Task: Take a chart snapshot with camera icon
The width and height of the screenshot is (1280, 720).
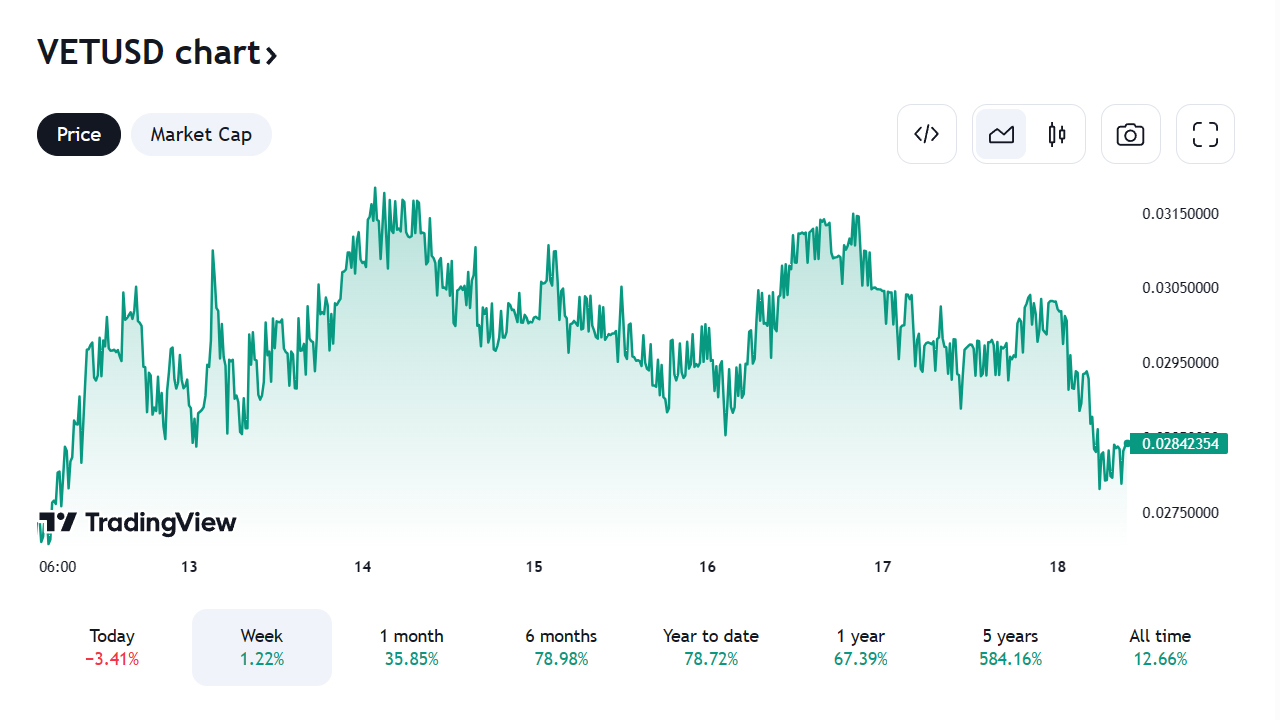Action: (x=1130, y=134)
